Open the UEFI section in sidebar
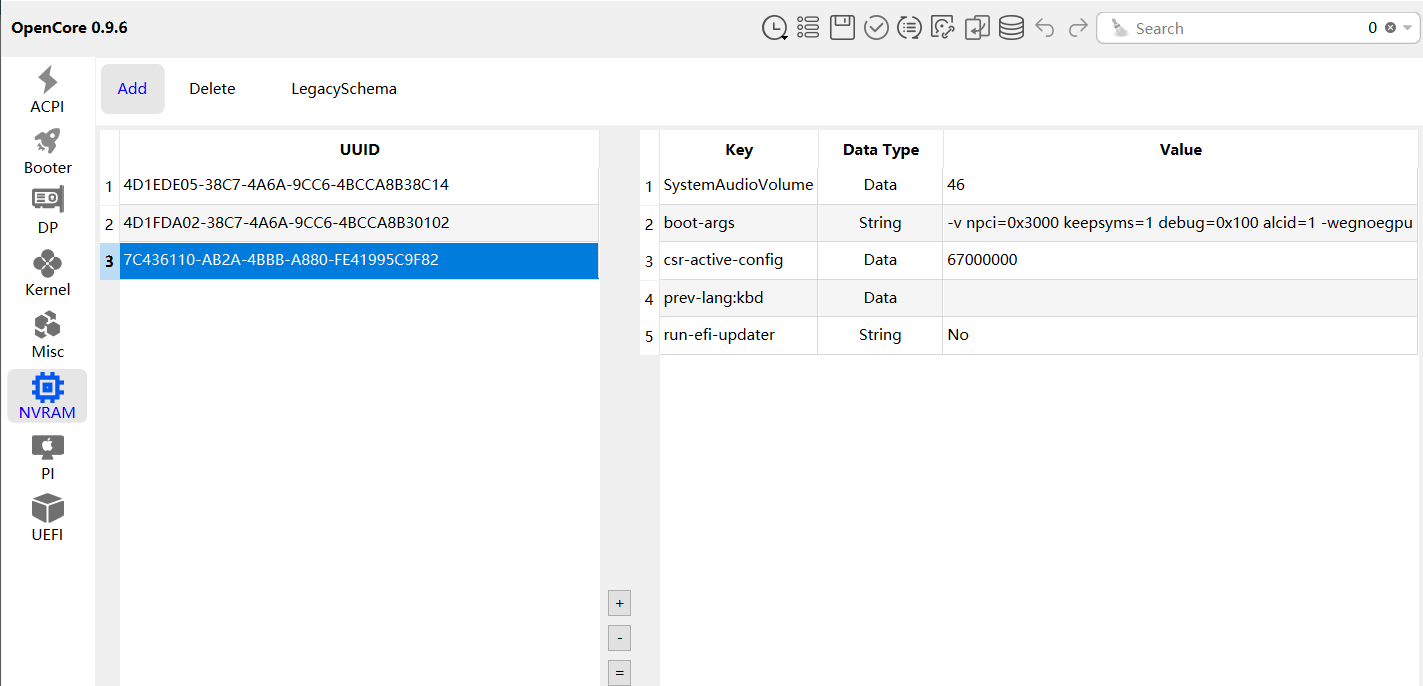This screenshot has width=1423, height=686. pyautogui.click(x=47, y=518)
